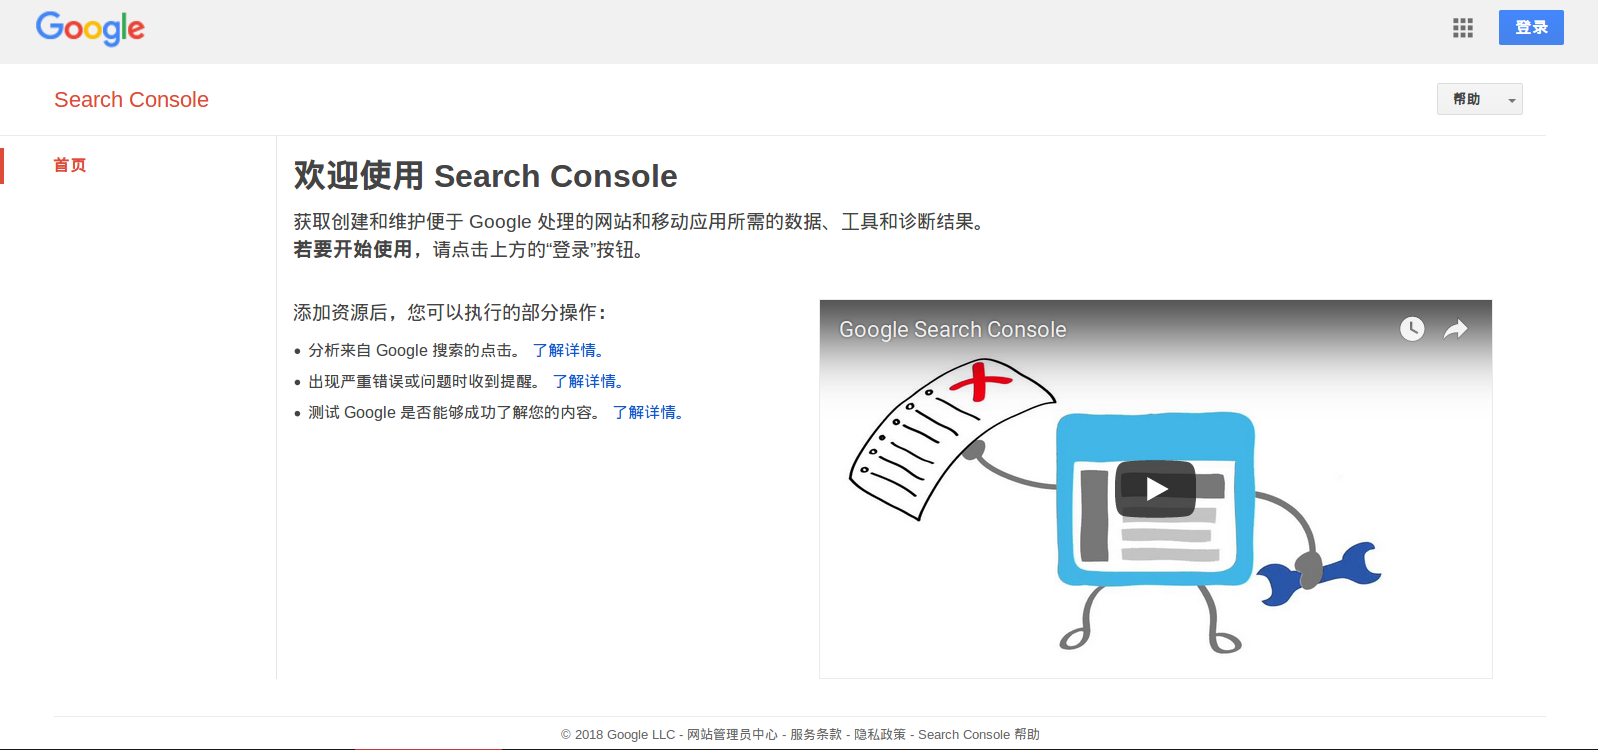Screen dimensions: 1598x750
Task: Play the Google Search Console video
Action: point(1155,488)
